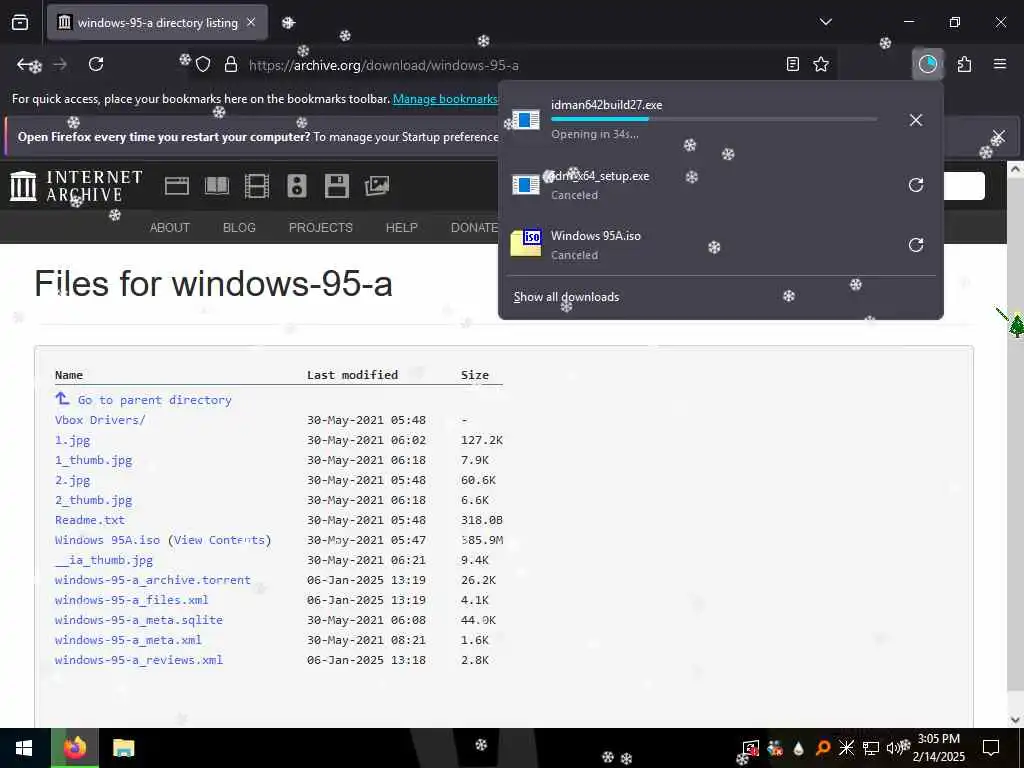Open the 2_thumb.jpg file link
The width and height of the screenshot is (1024, 768).
point(93,500)
